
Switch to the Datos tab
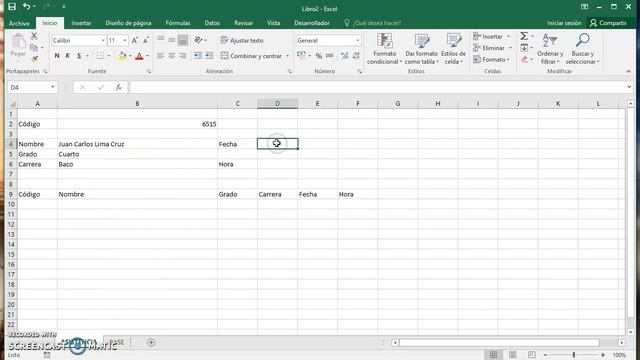[x=212, y=23]
